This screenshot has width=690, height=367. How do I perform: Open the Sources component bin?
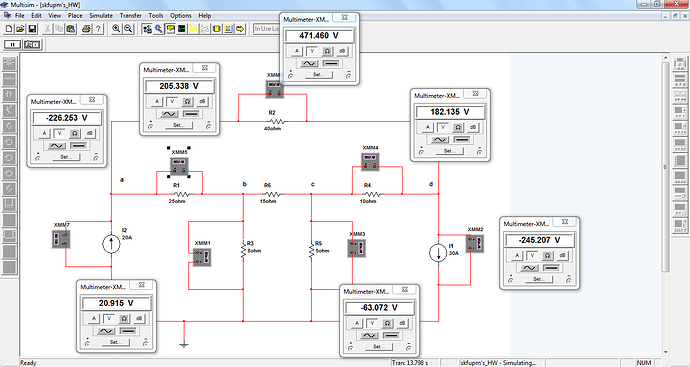pyautogui.click(x=10, y=63)
